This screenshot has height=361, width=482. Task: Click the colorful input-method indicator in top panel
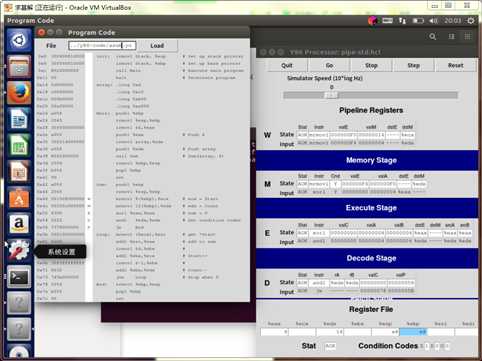click(x=372, y=21)
